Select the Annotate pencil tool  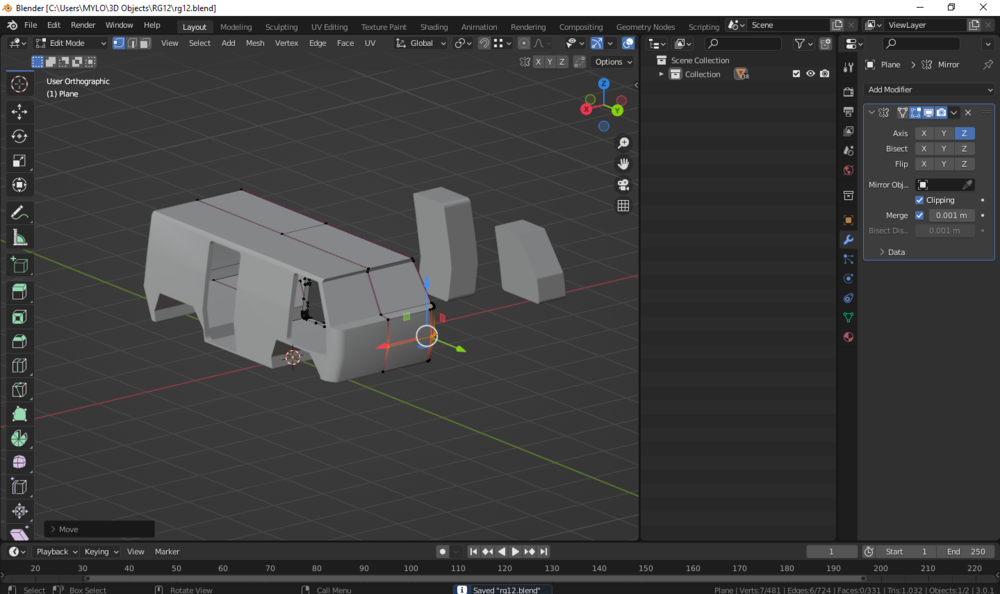click(19, 213)
